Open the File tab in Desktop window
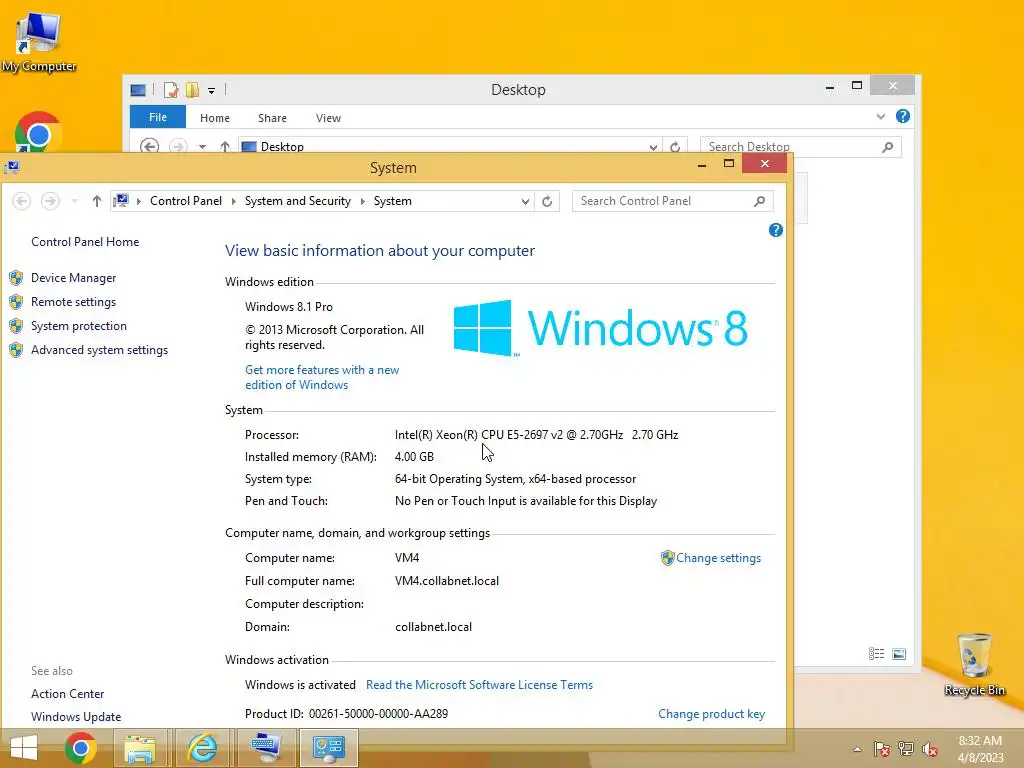This screenshot has width=1024, height=768. [x=157, y=118]
